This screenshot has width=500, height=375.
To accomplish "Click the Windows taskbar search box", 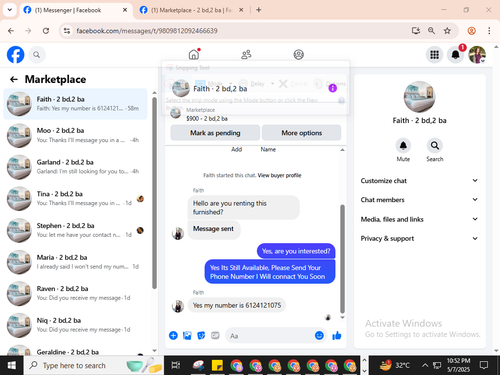I will tap(94, 365).
